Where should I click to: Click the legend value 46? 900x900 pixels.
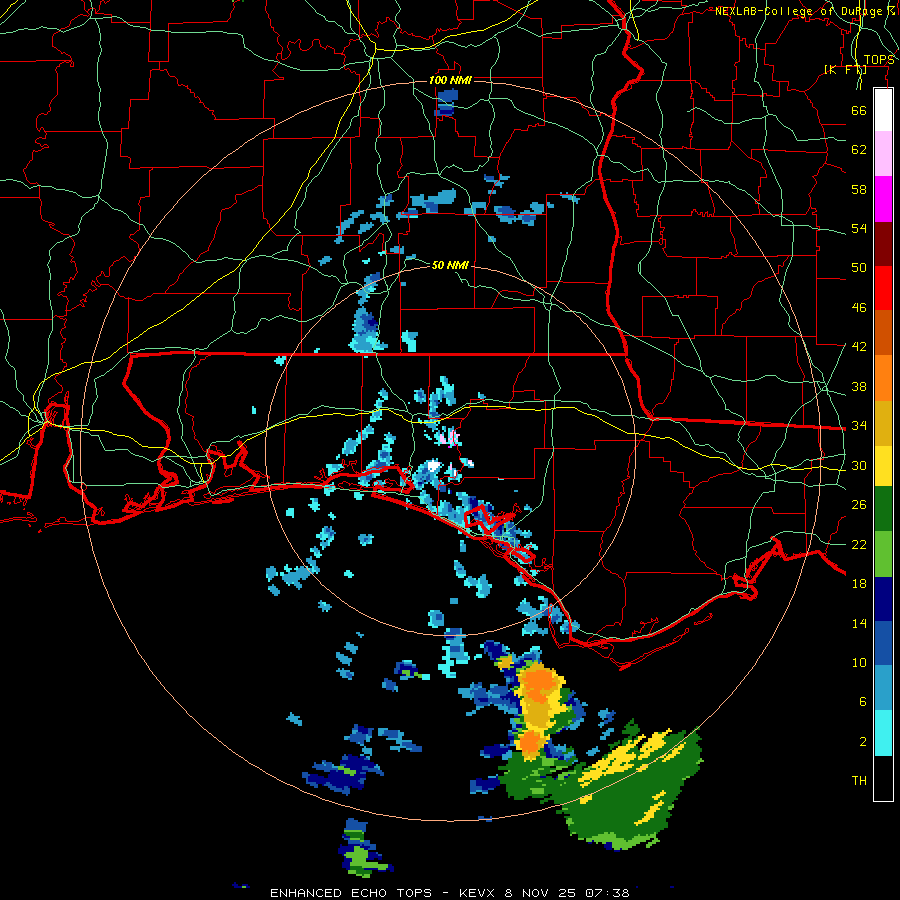(859, 308)
